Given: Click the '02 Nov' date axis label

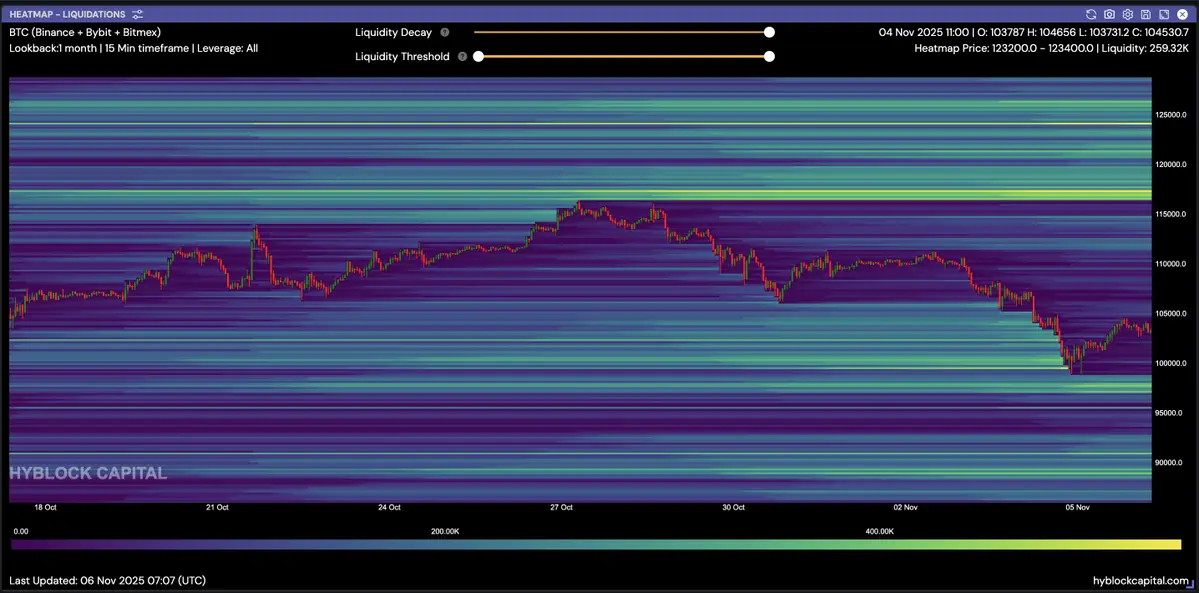Looking at the screenshot, I should click(x=905, y=507).
